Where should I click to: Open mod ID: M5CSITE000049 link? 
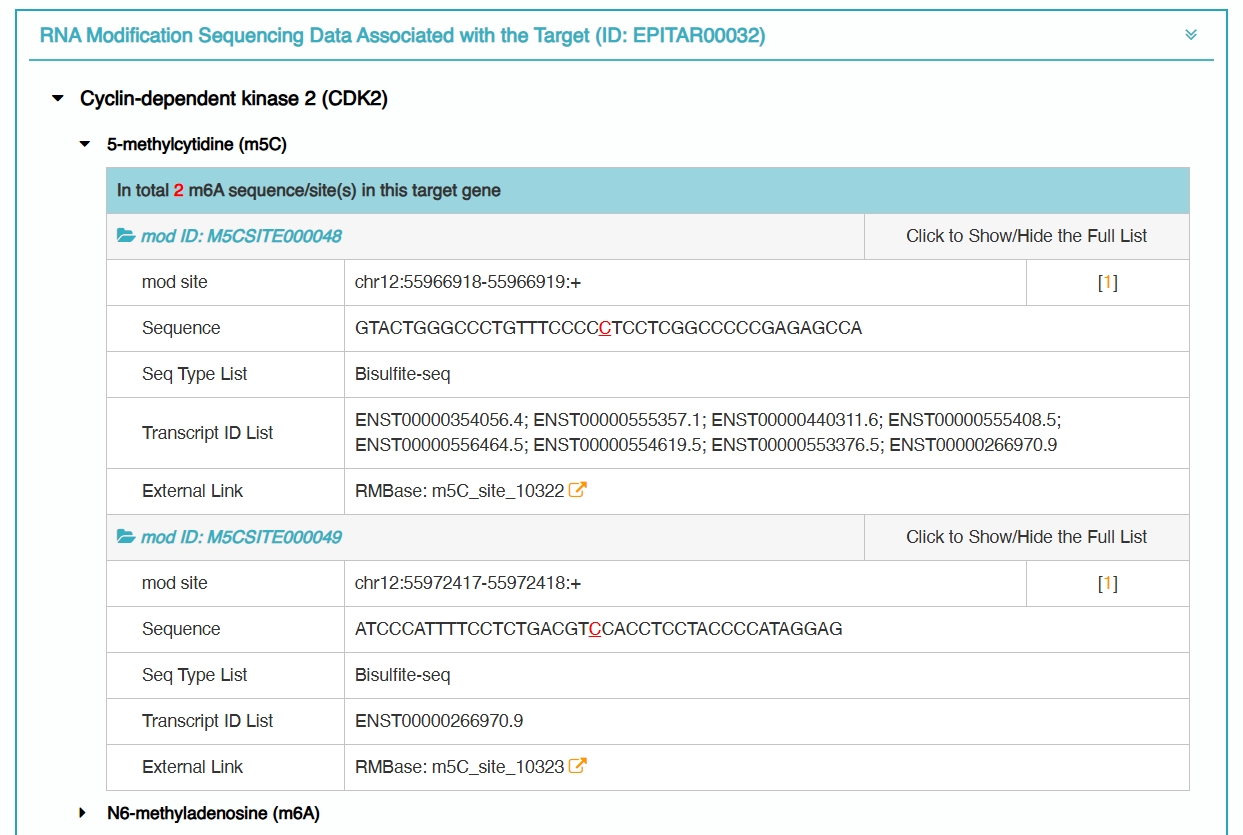[x=241, y=538]
